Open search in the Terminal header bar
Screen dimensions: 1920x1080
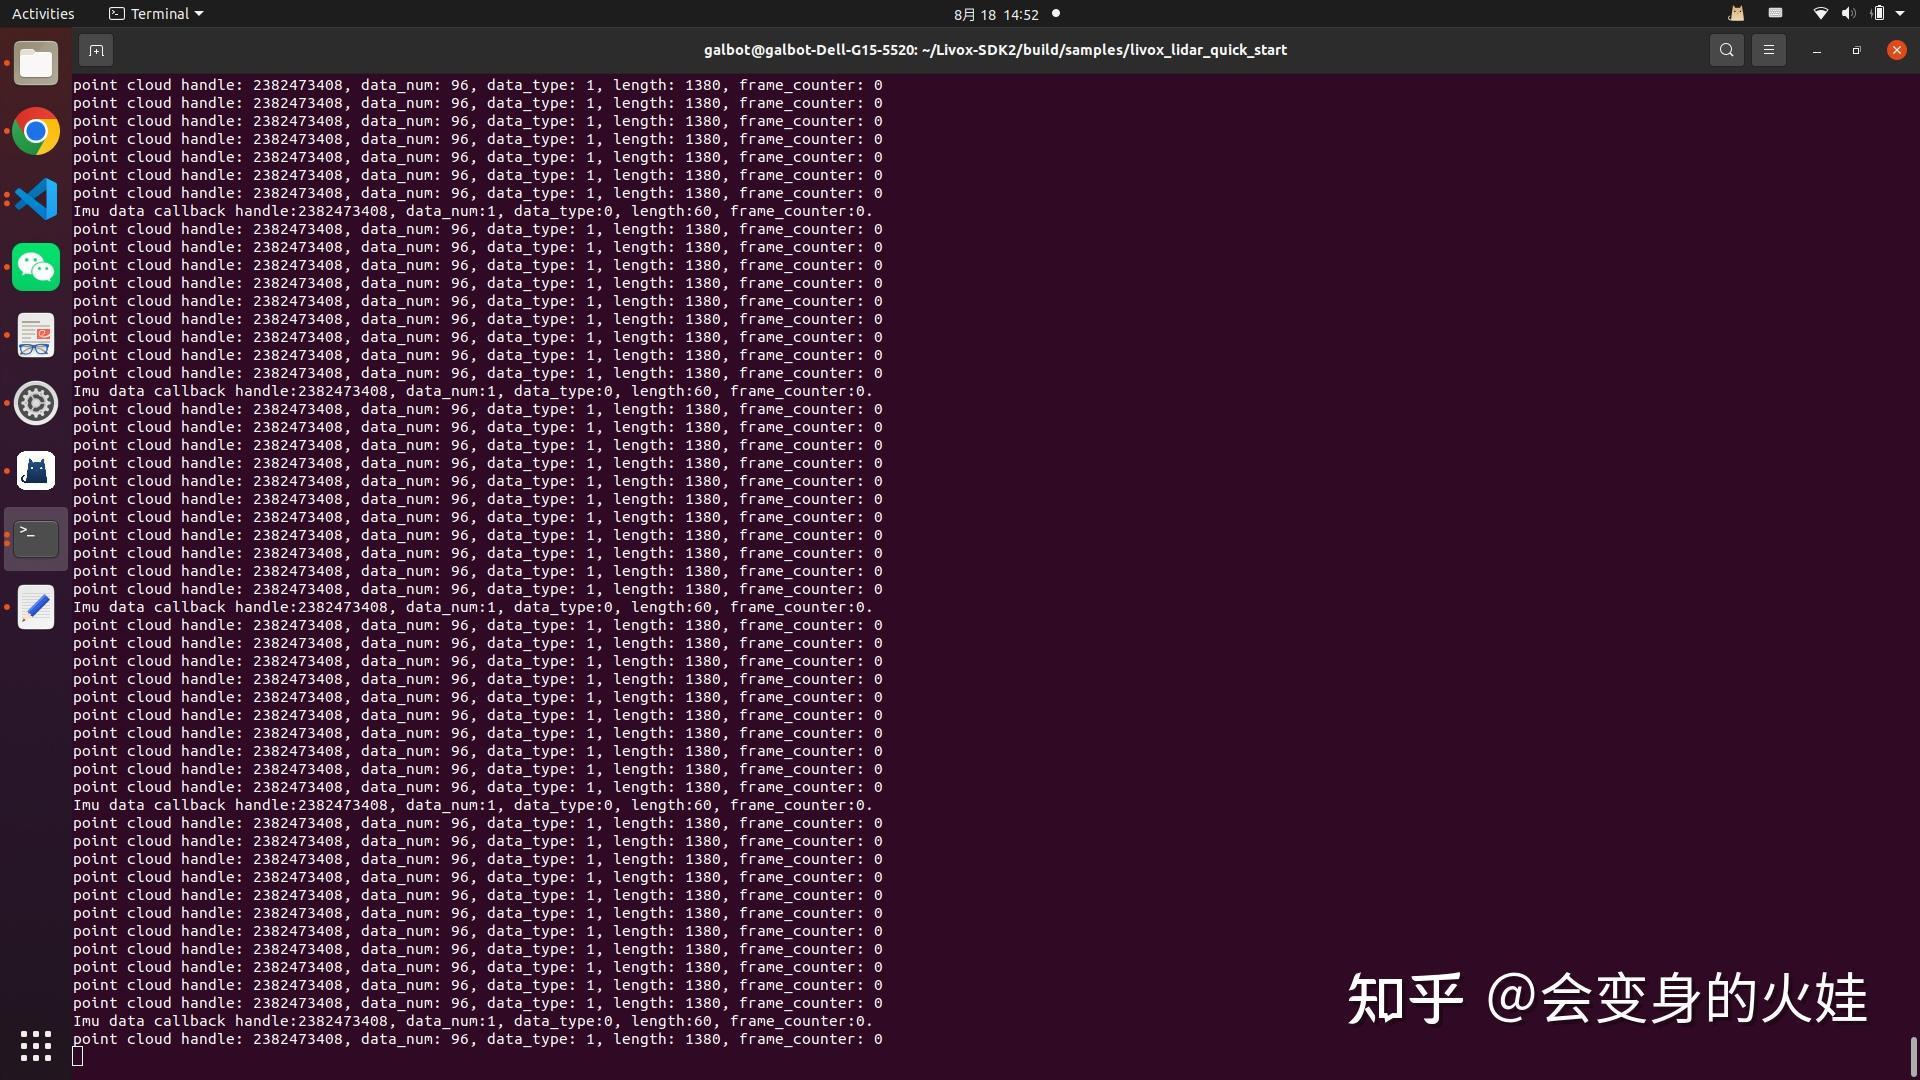click(x=1727, y=50)
